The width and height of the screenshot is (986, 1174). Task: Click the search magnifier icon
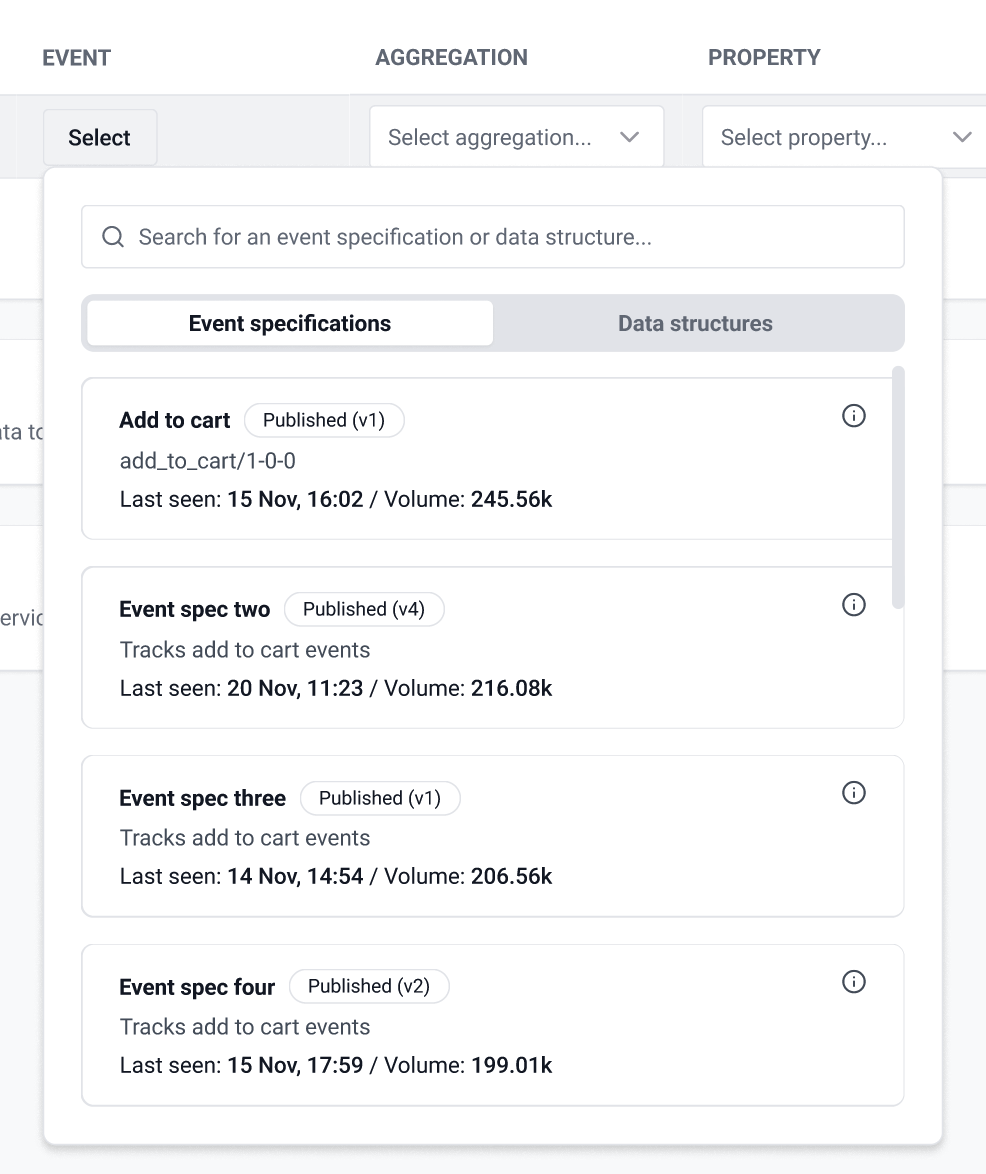(112, 236)
